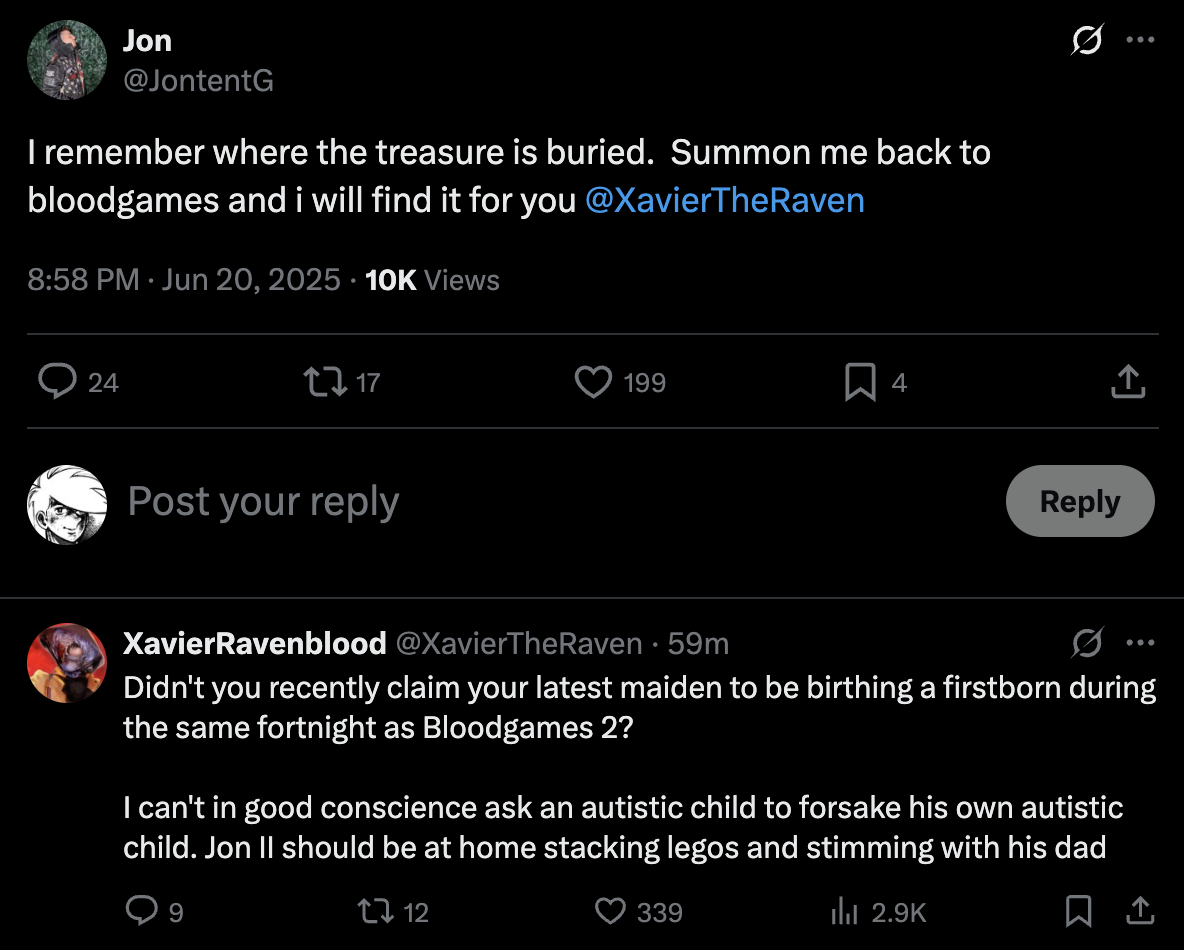Open @XavierTheRaven mention link
1184x950 pixels.
tap(725, 200)
